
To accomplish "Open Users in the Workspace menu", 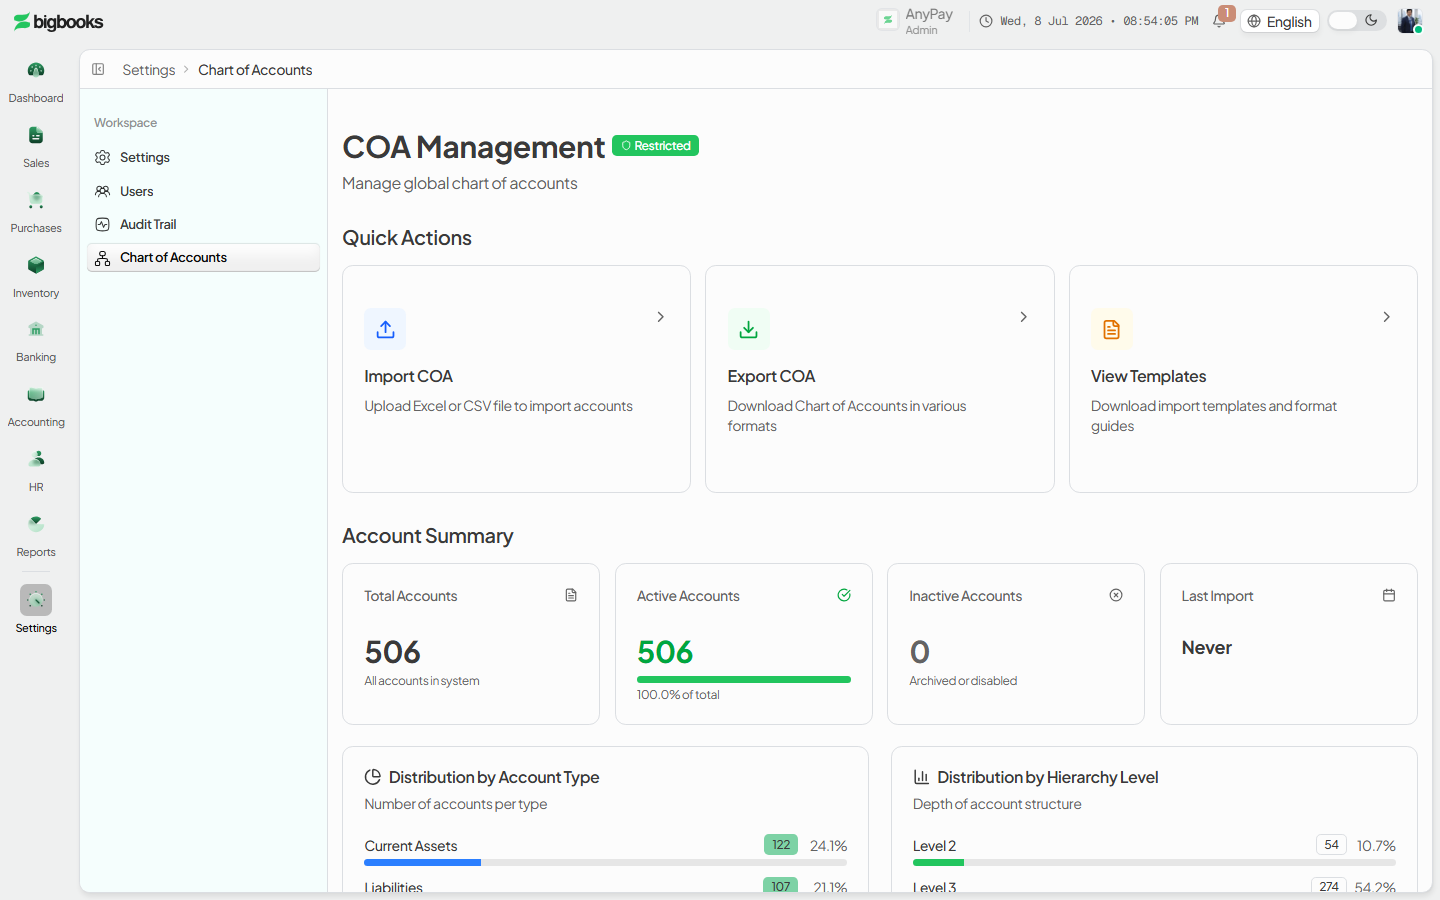I will [x=203, y=191].
